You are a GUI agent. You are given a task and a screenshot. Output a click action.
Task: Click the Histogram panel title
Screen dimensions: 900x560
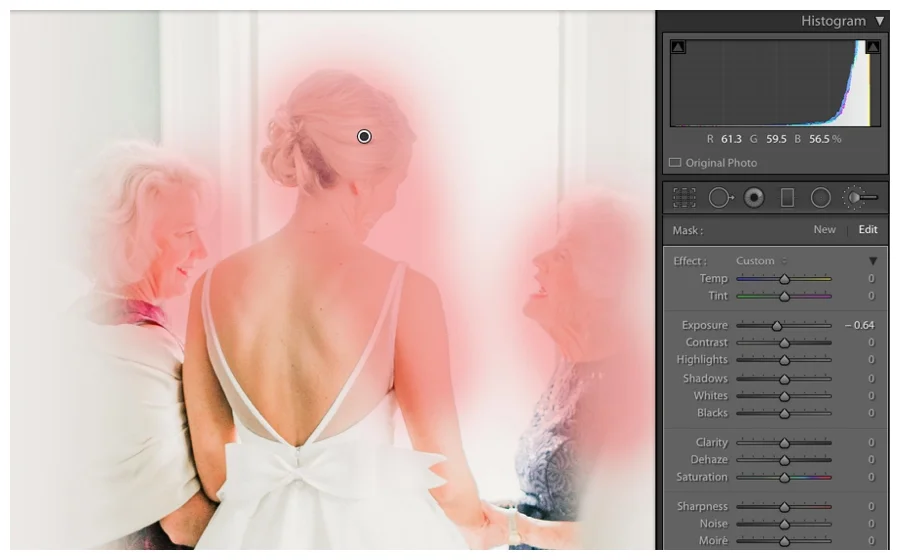pyautogui.click(x=833, y=21)
